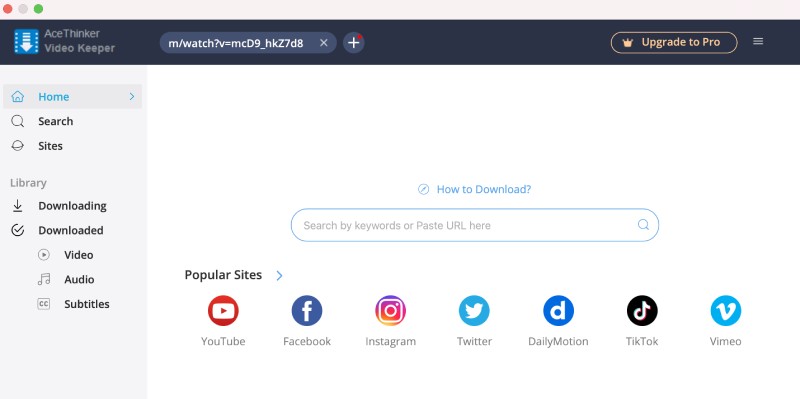The height and width of the screenshot is (399, 800).
Task: Click the Video play icon
Action: click(44, 255)
